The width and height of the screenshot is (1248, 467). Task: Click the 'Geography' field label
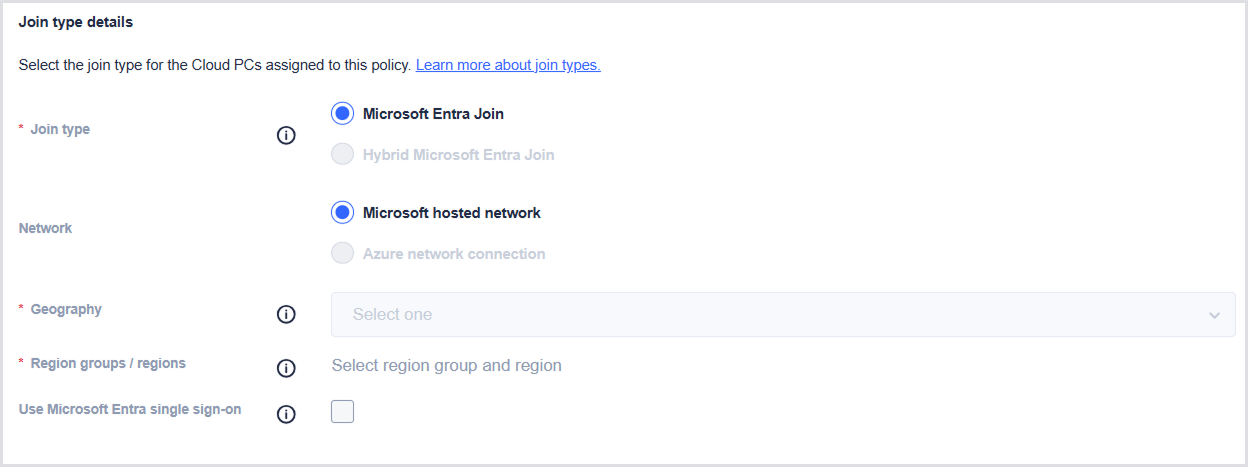click(x=66, y=310)
